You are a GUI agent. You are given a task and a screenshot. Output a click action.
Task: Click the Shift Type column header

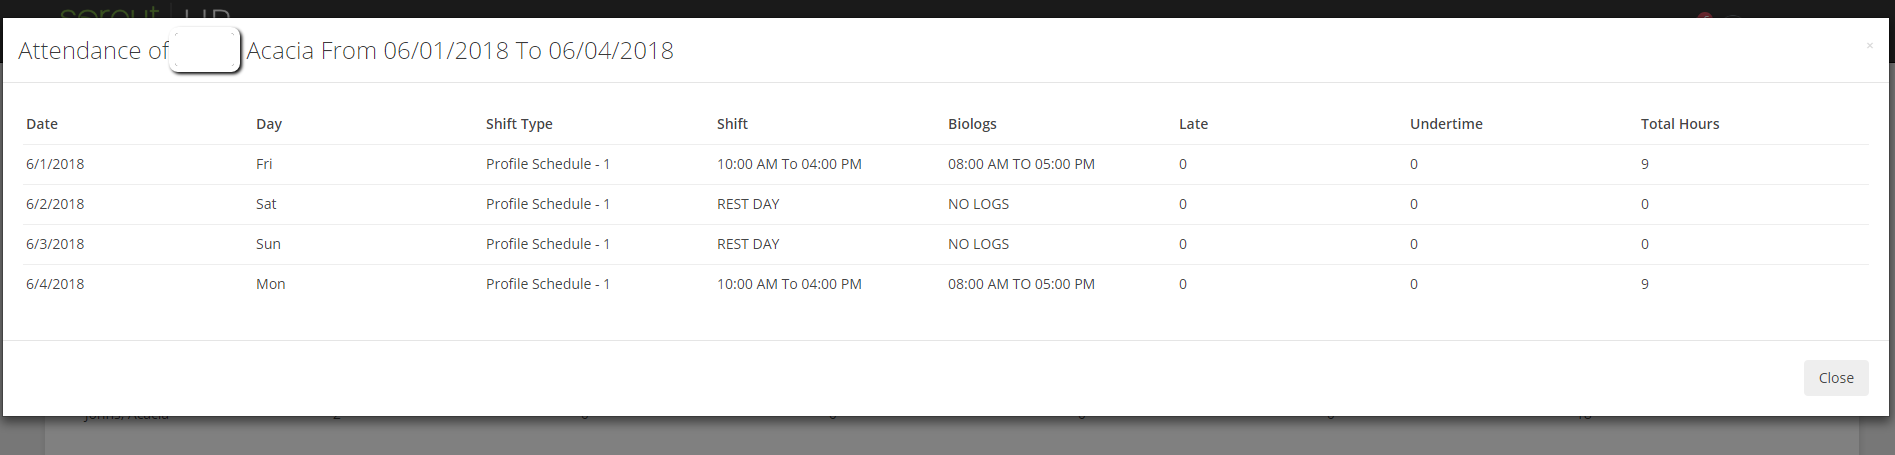519,124
